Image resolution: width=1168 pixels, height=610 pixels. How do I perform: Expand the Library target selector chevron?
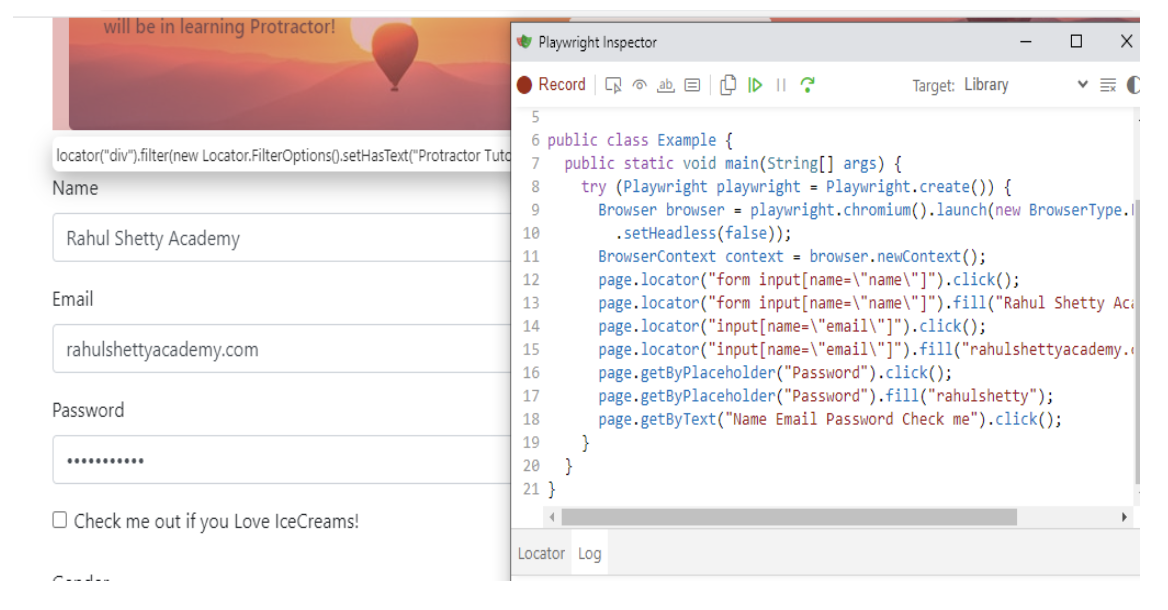point(1082,85)
